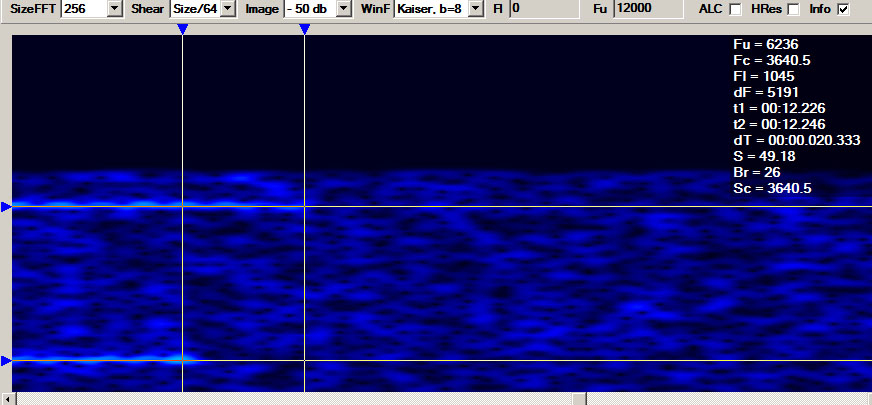
Task: Enable the ALC checkbox
Action: 735,9
